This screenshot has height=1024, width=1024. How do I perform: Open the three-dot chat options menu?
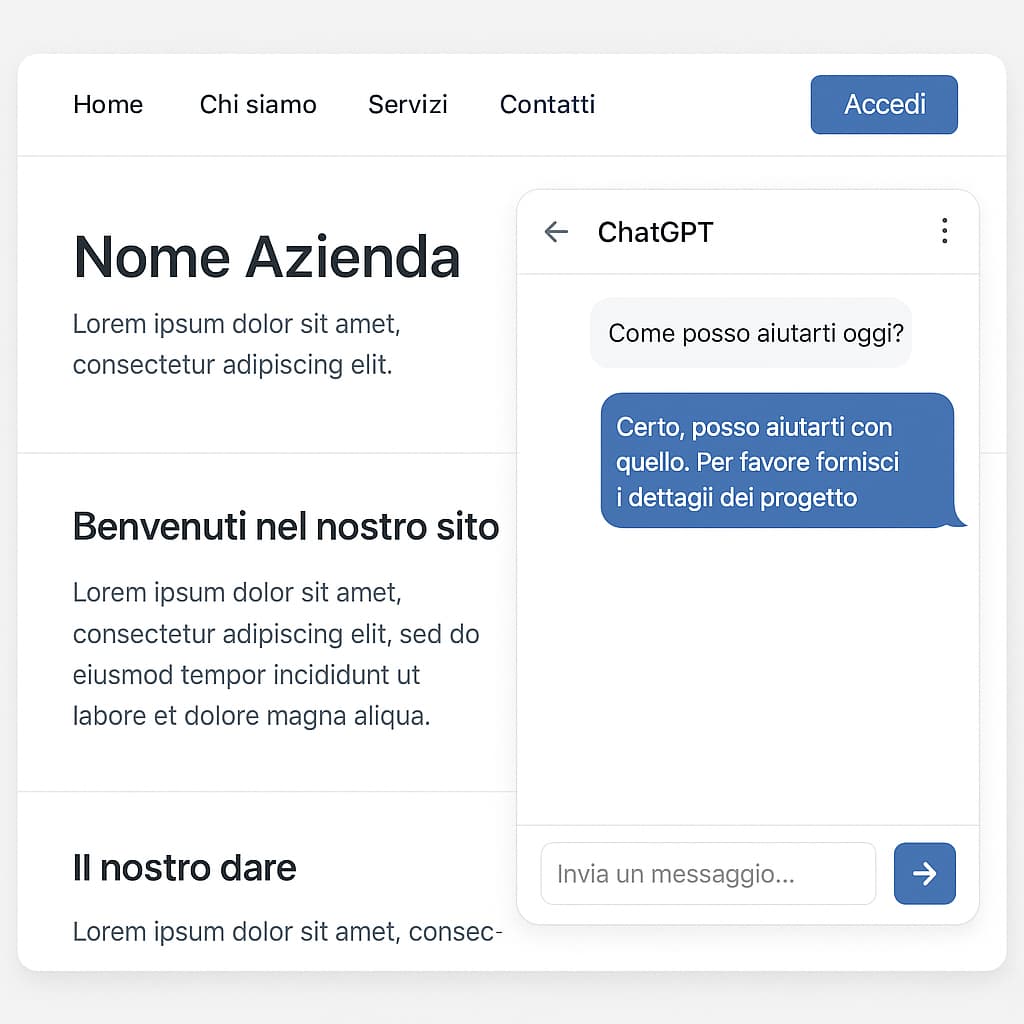tap(944, 231)
